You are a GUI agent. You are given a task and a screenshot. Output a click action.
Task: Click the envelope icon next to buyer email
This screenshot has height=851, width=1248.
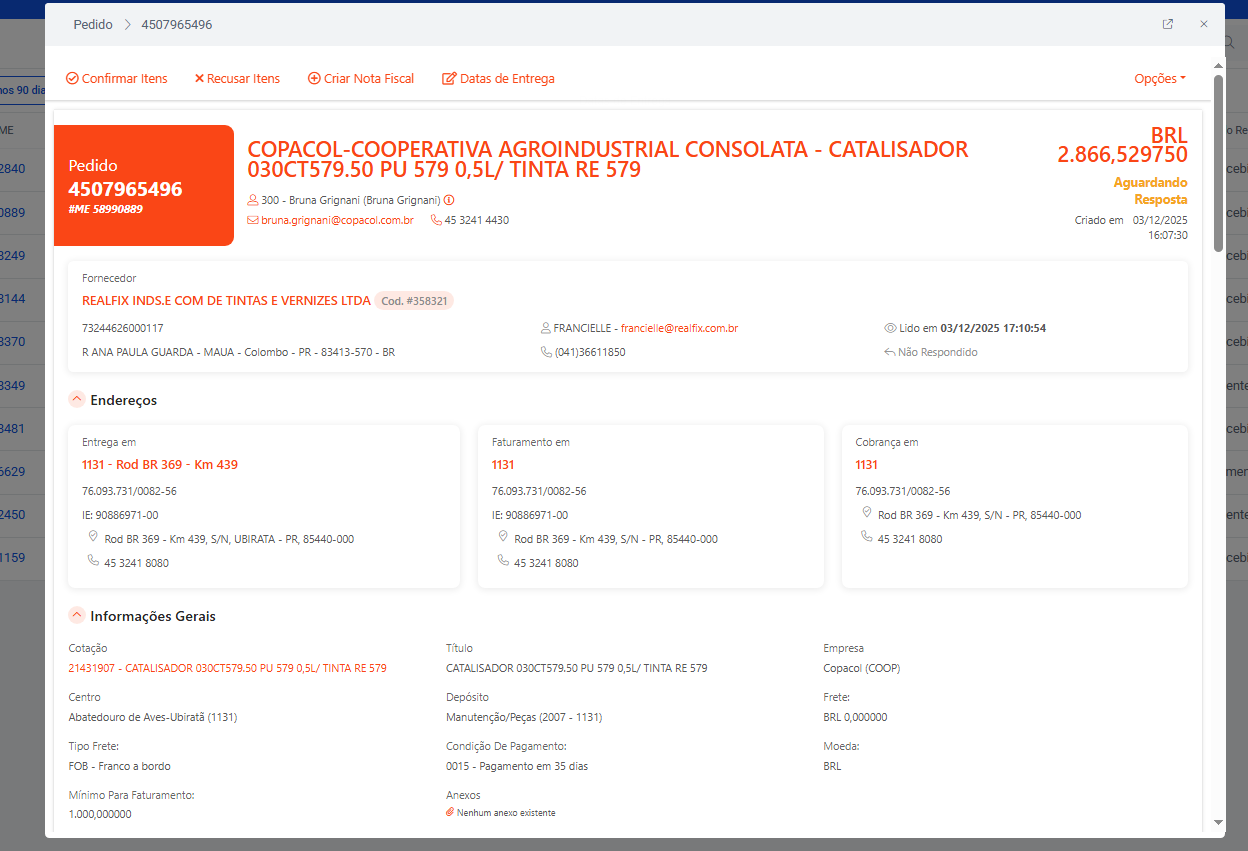253,220
